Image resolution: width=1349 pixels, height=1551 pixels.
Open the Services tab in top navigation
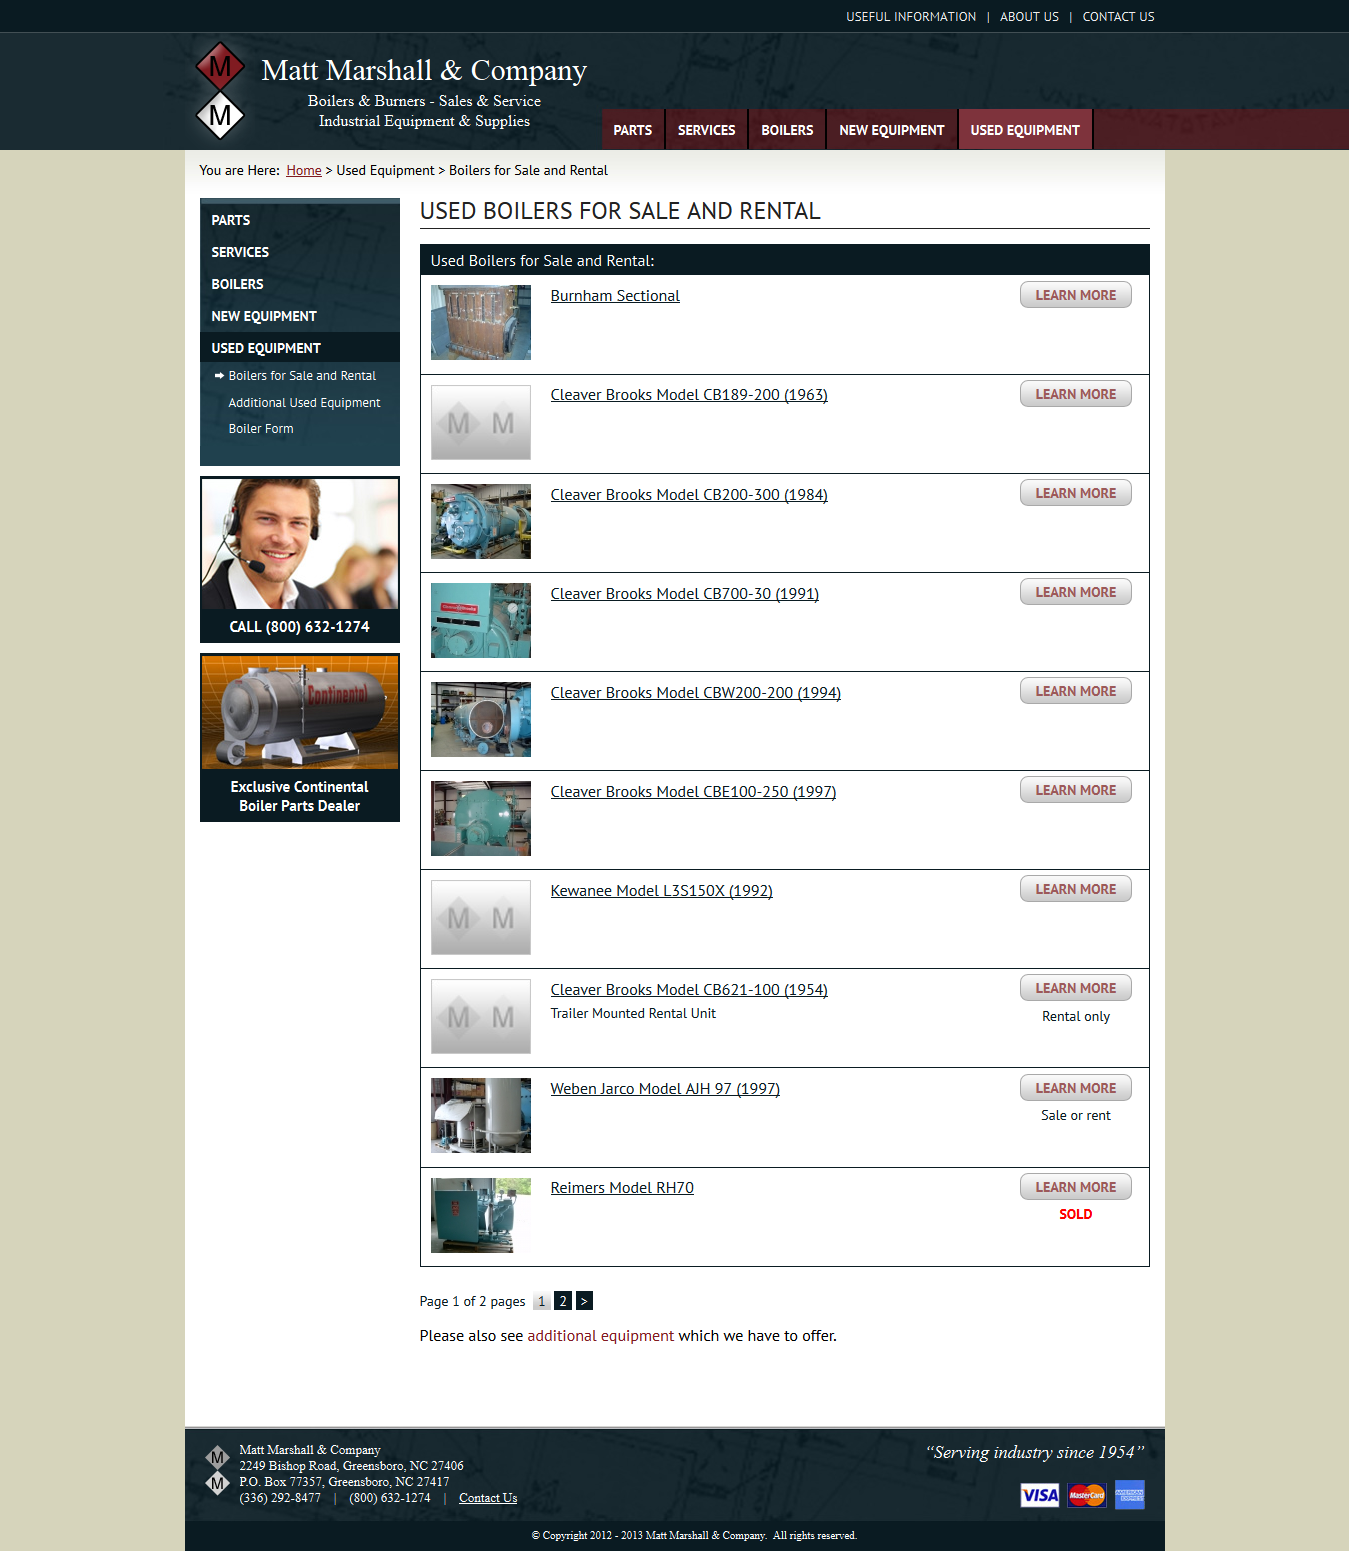tap(707, 130)
